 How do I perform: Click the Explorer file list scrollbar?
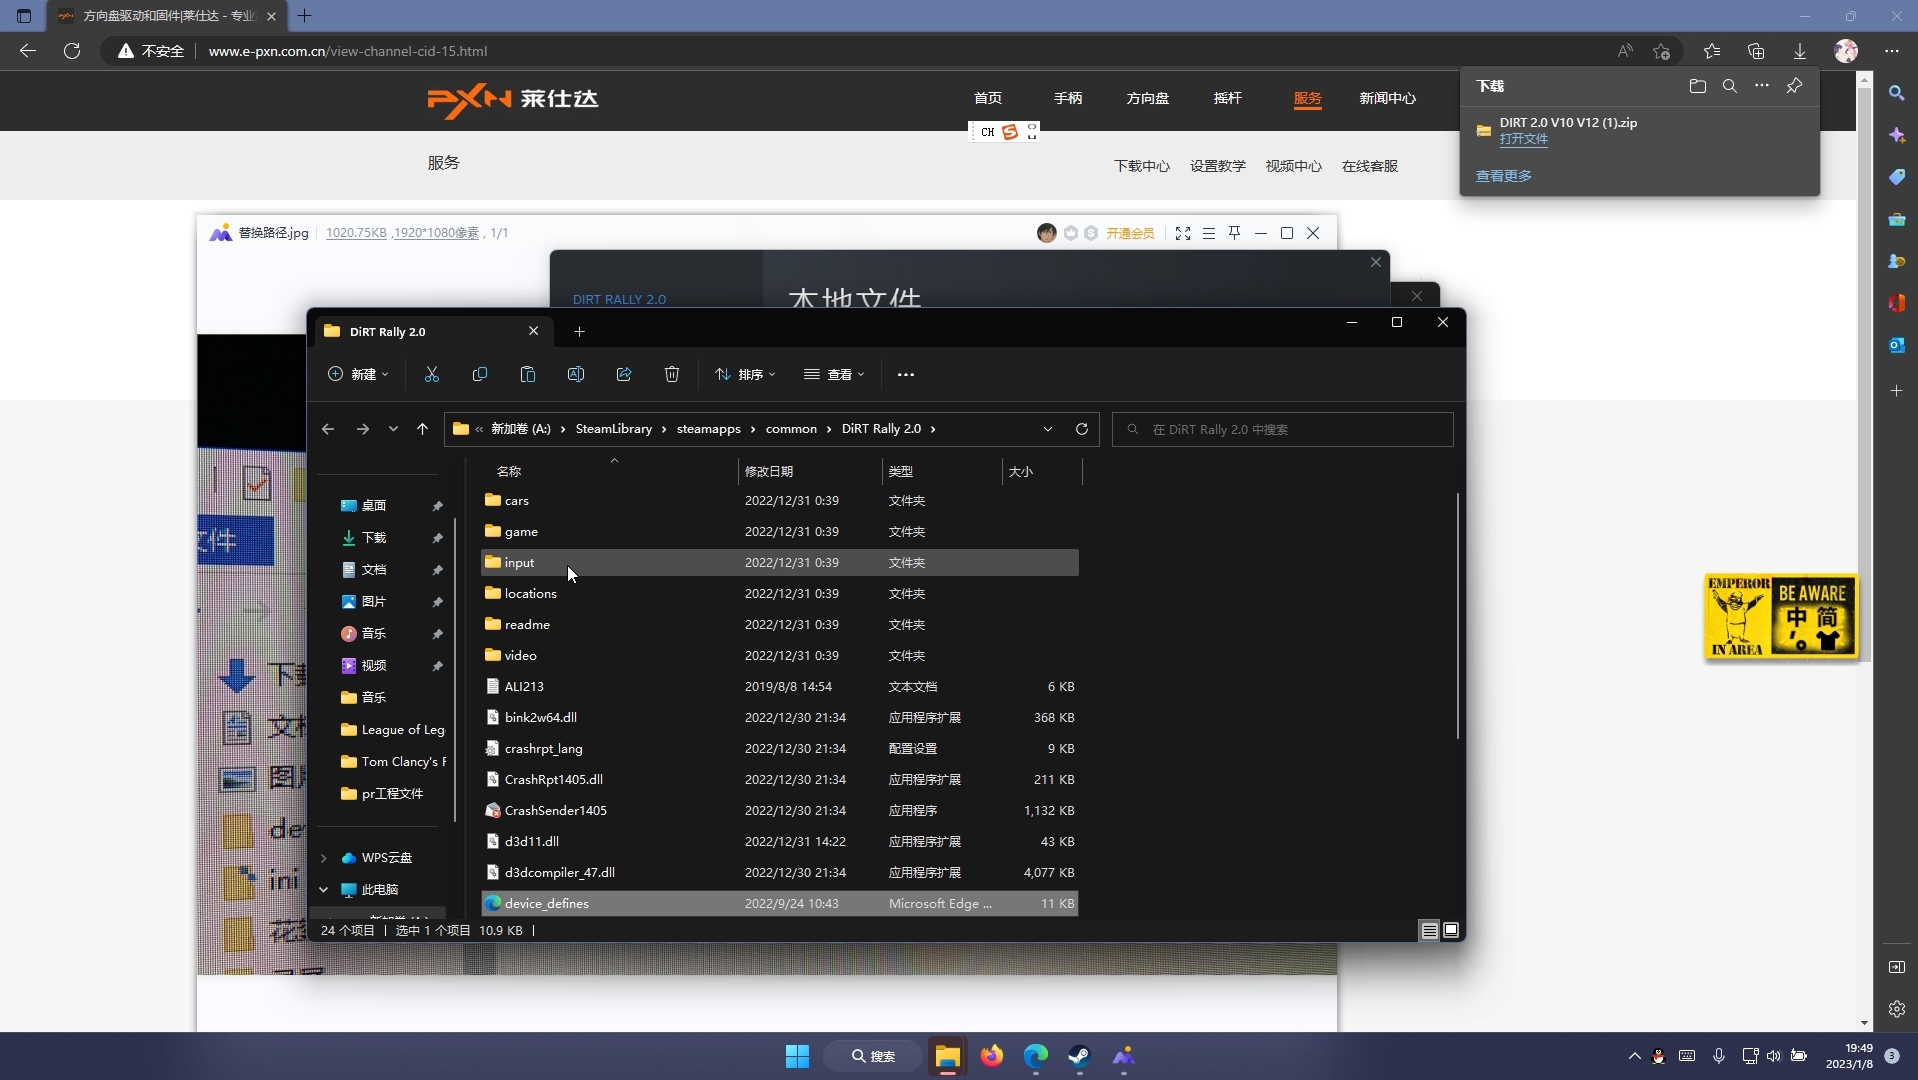tap(1457, 615)
